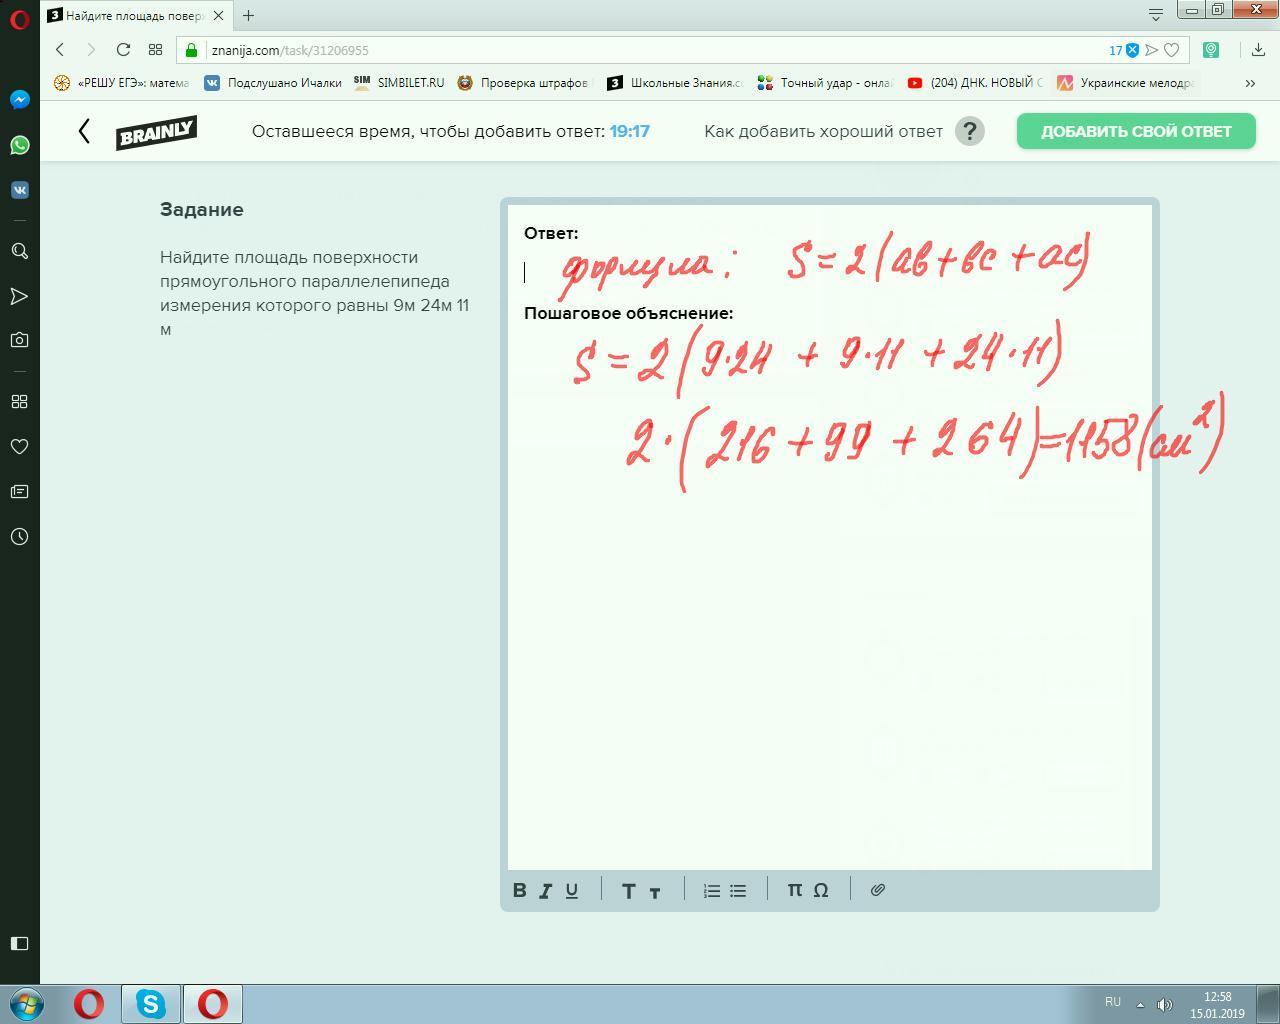Click the question mark help icon

[970, 131]
